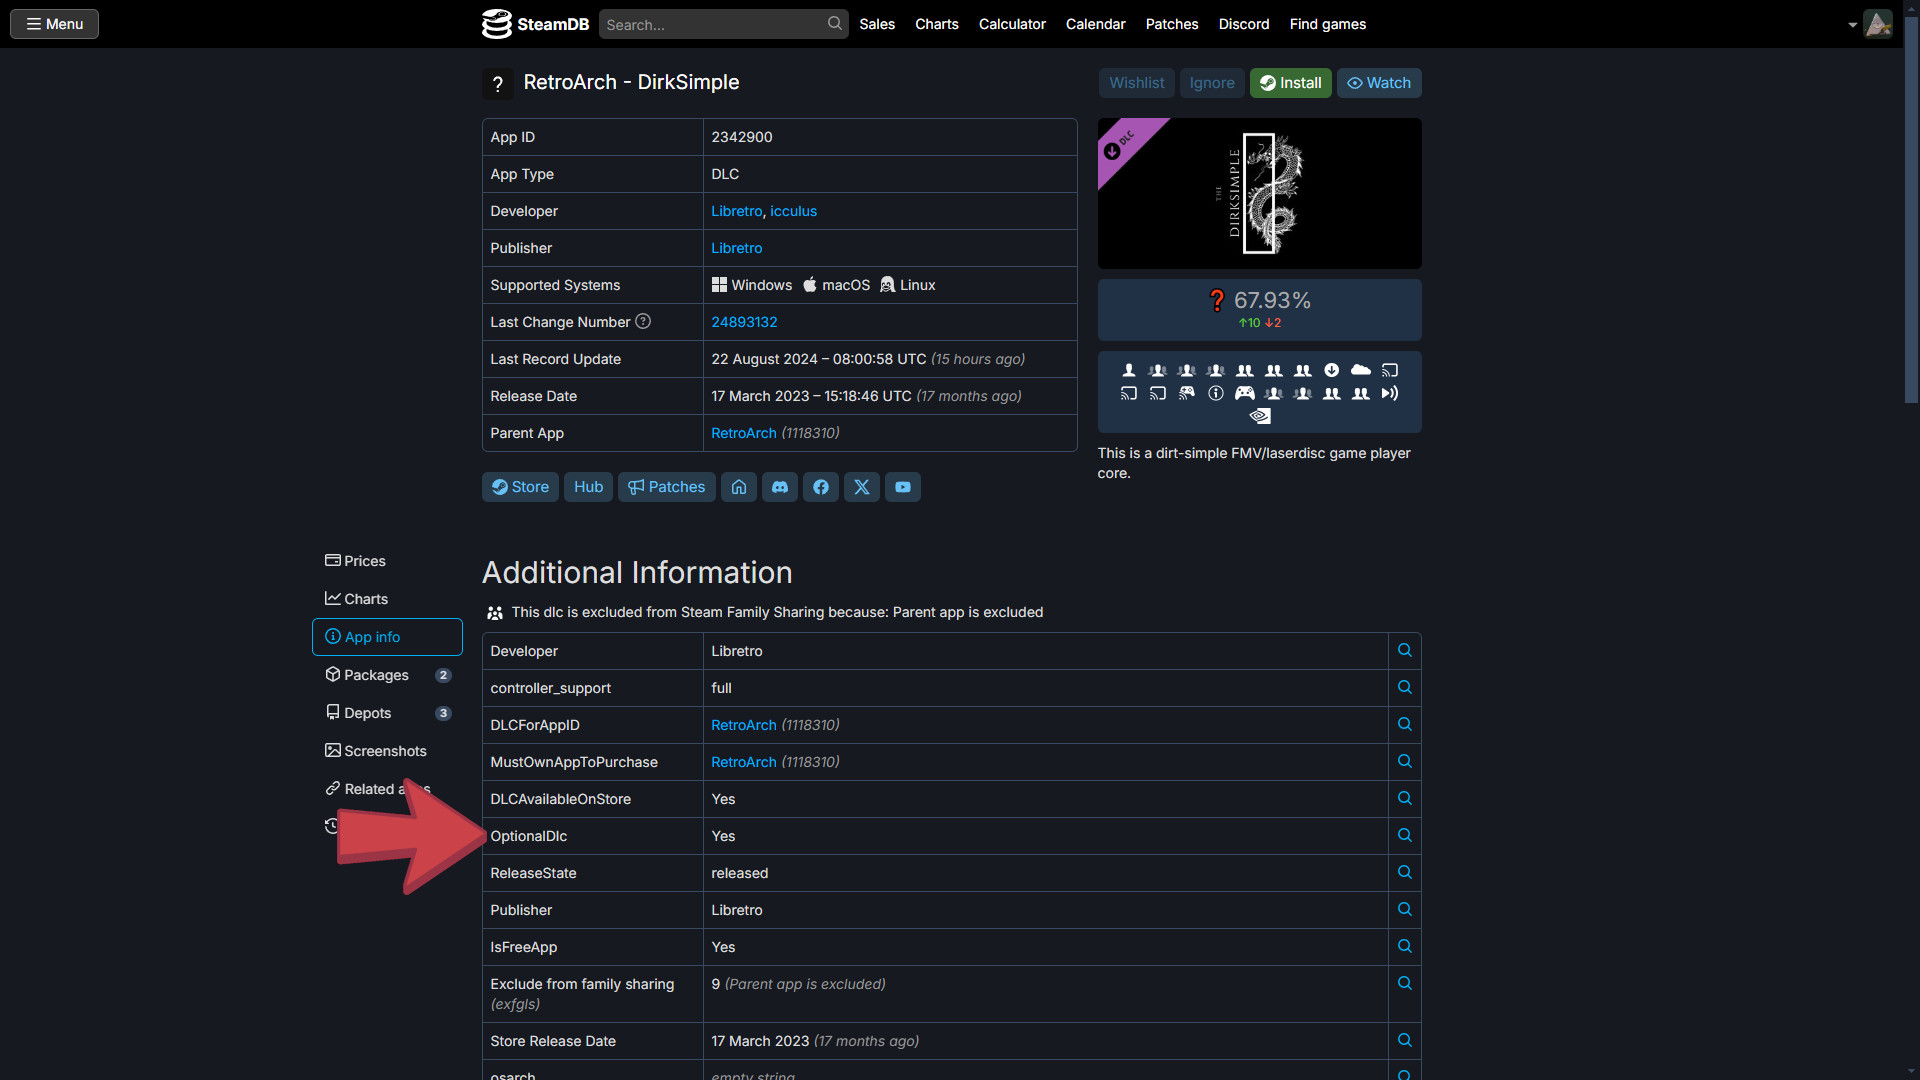This screenshot has width=1920, height=1080.
Task: Open the Facebook icon link button
Action: coord(821,487)
